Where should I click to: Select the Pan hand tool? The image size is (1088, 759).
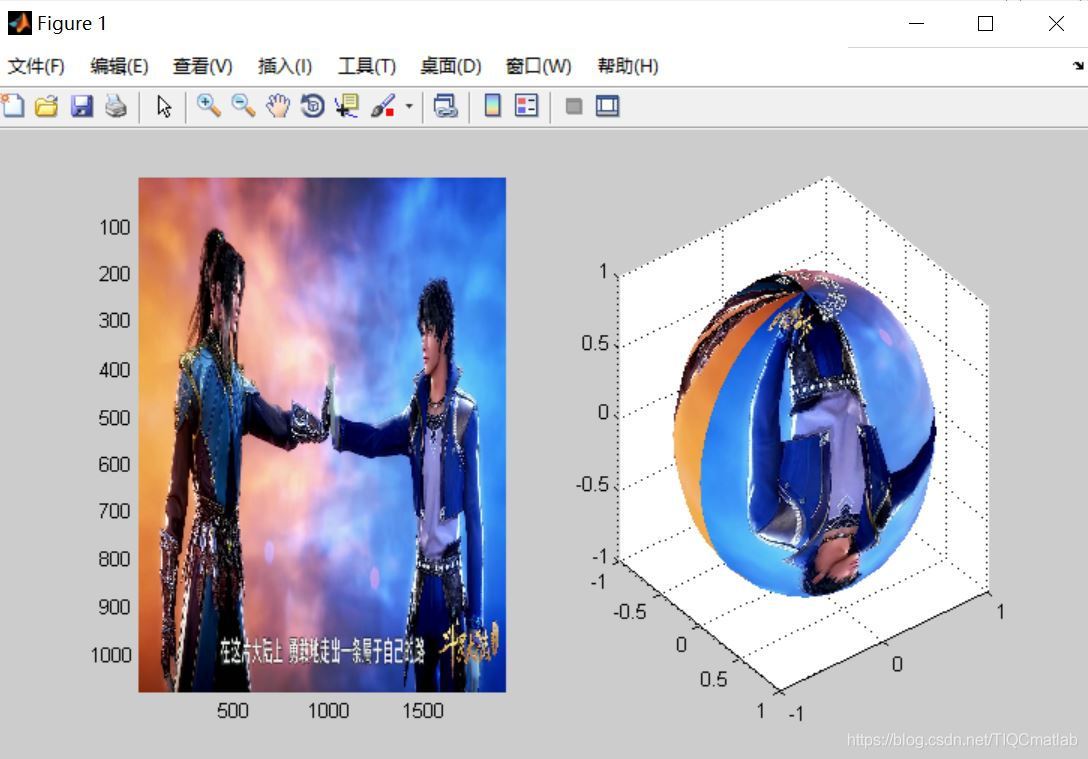[278, 106]
